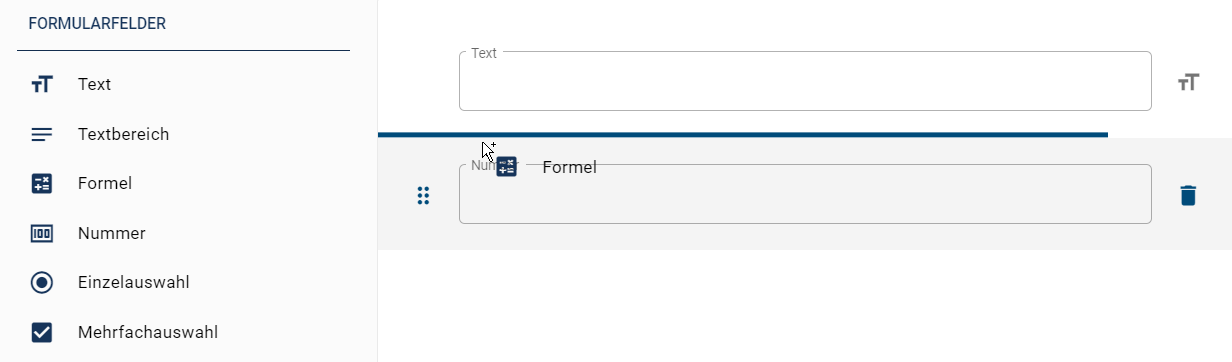Pick the Formel calculator icon in sidebar
This screenshot has height=362, width=1232.
tap(41, 183)
